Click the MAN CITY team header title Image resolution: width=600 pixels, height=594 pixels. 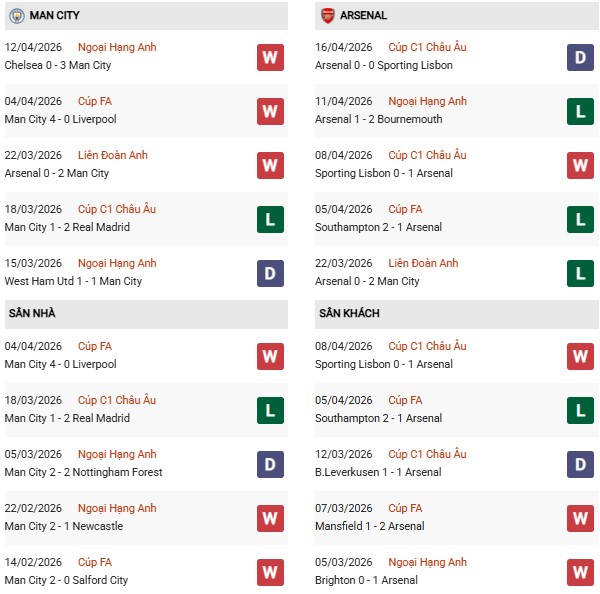pos(55,16)
